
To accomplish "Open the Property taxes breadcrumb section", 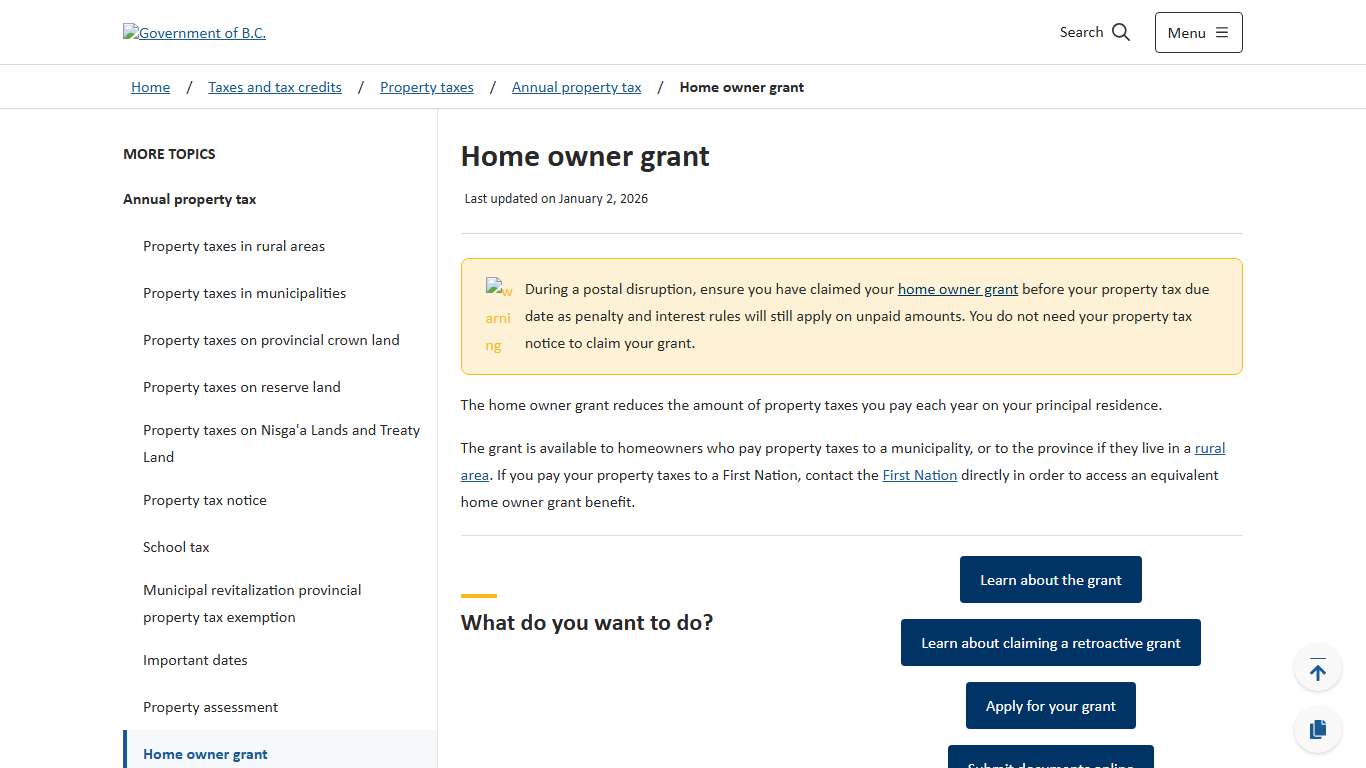I will coord(426,87).
